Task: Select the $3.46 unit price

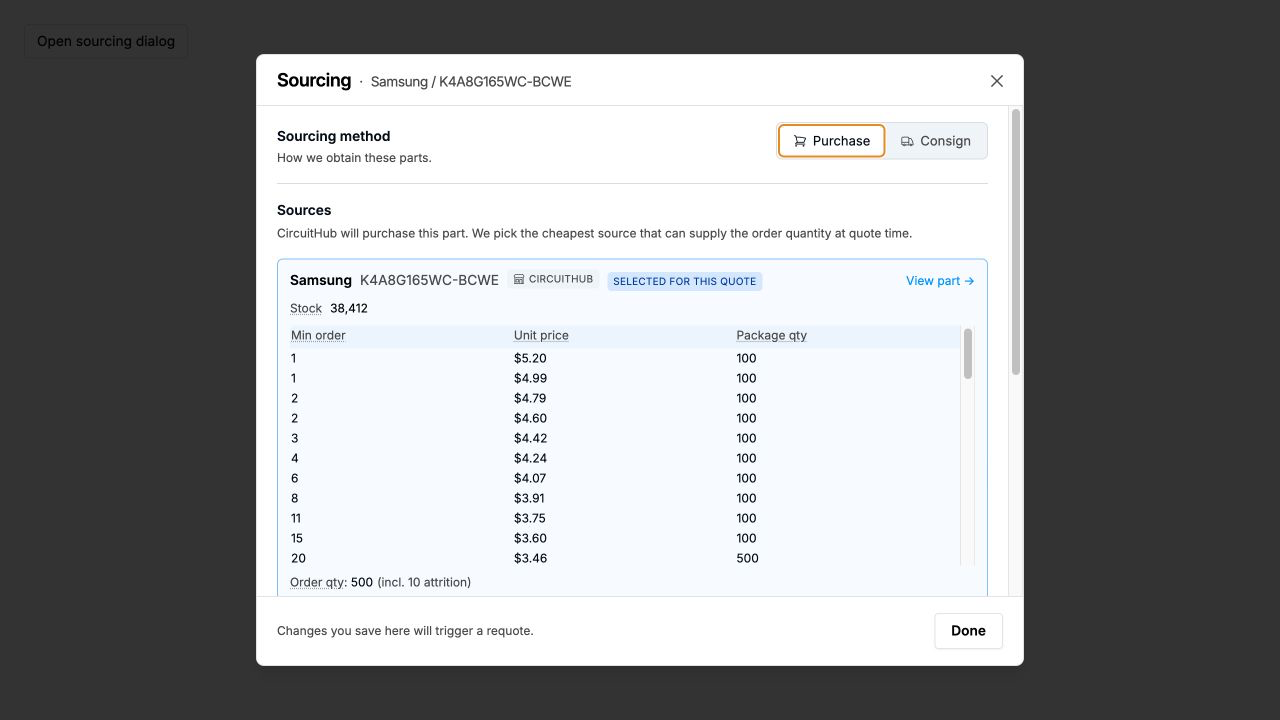Action: 530,558
